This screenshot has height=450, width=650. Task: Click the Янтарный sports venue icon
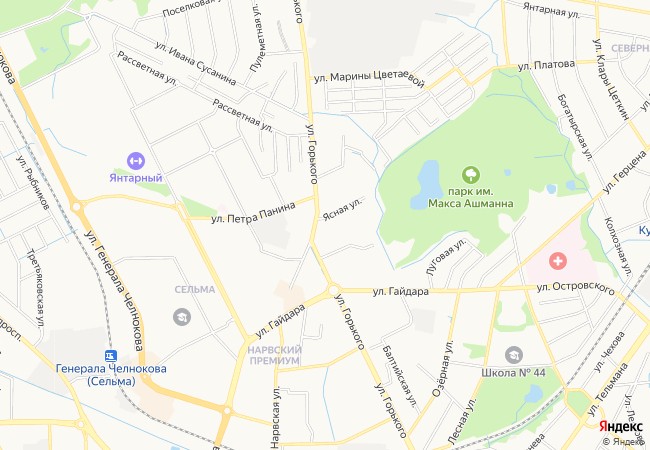click(x=136, y=161)
